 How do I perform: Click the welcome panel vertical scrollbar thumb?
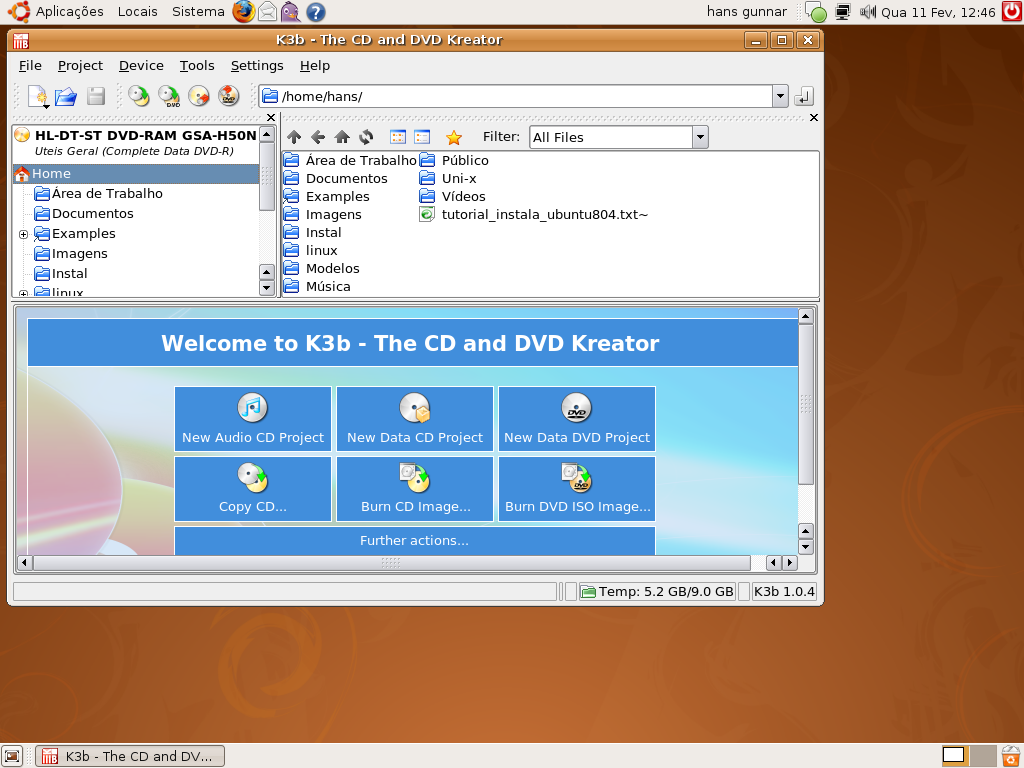coord(806,404)
